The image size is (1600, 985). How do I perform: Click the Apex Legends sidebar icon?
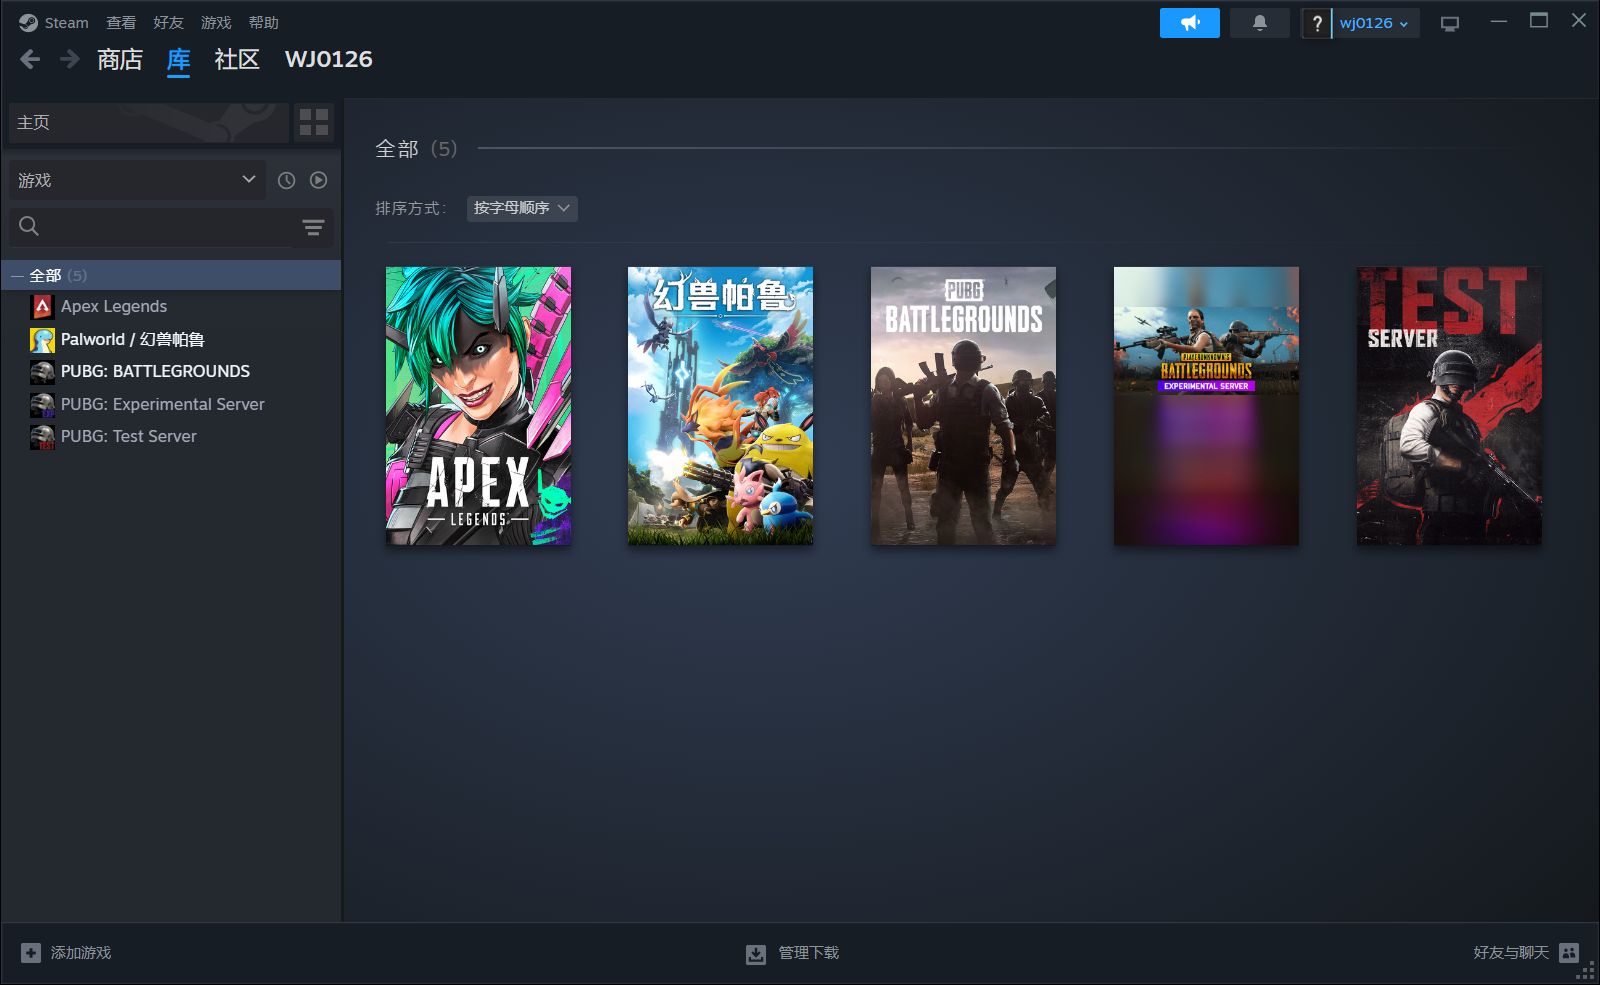click(42, 307)
